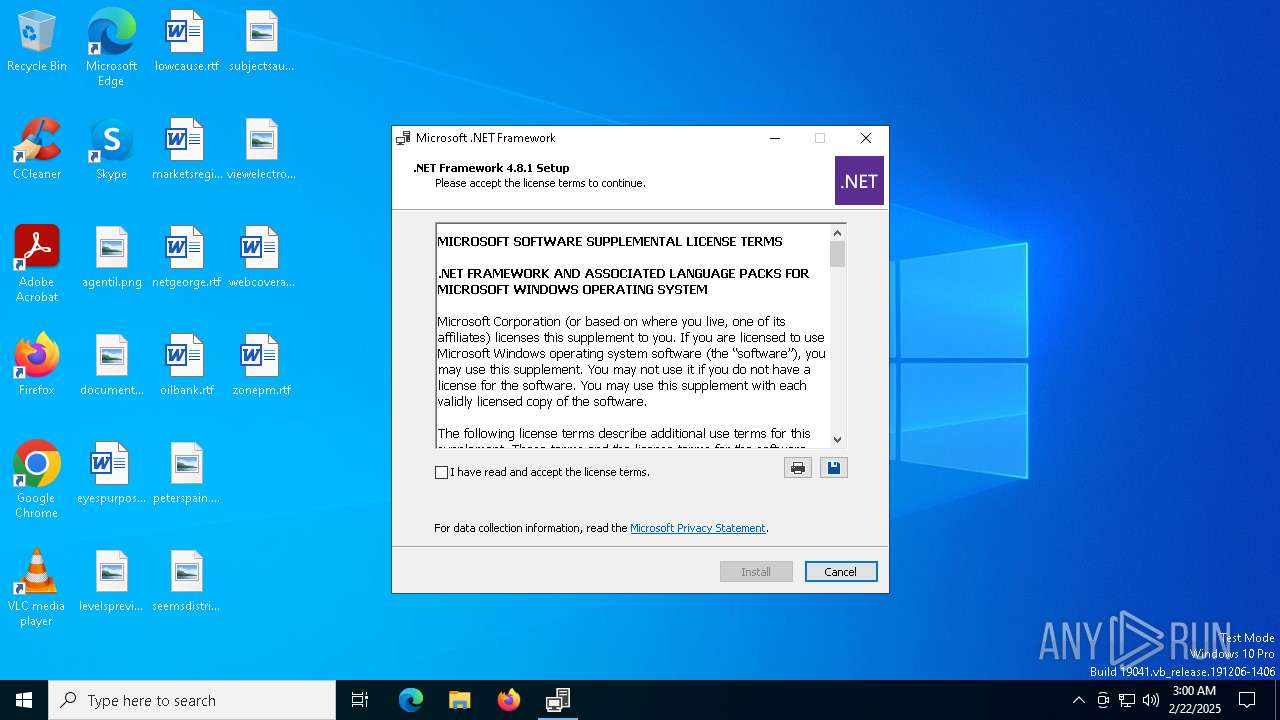Select levelsprevi... file on desktop
The height and width of the screenshot is (720, 1280).
111,582
